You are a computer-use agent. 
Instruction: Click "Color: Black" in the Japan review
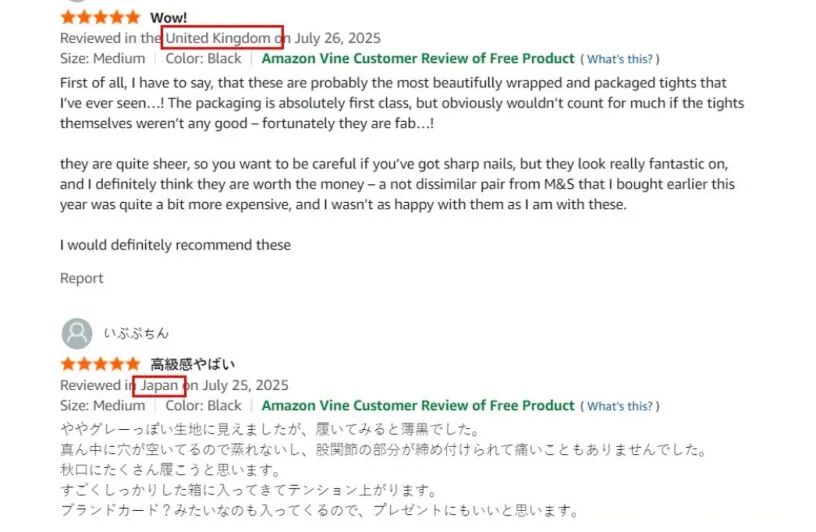click(x=204, y=405)
